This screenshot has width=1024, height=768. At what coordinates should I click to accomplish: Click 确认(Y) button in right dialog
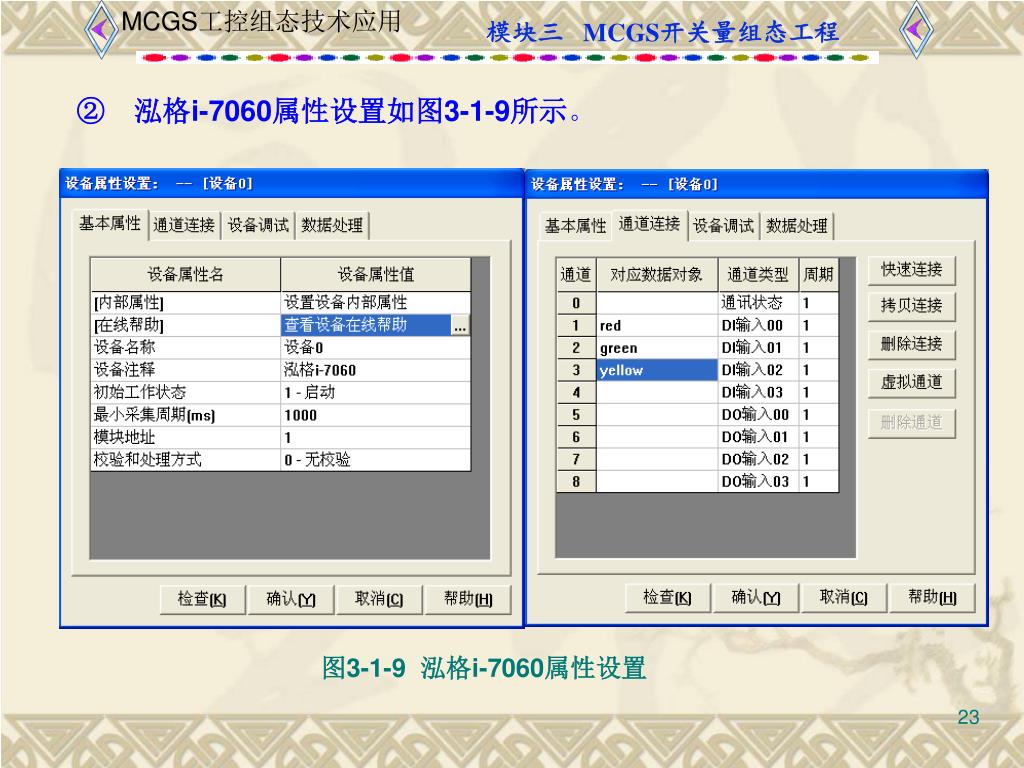coord(756,597)
